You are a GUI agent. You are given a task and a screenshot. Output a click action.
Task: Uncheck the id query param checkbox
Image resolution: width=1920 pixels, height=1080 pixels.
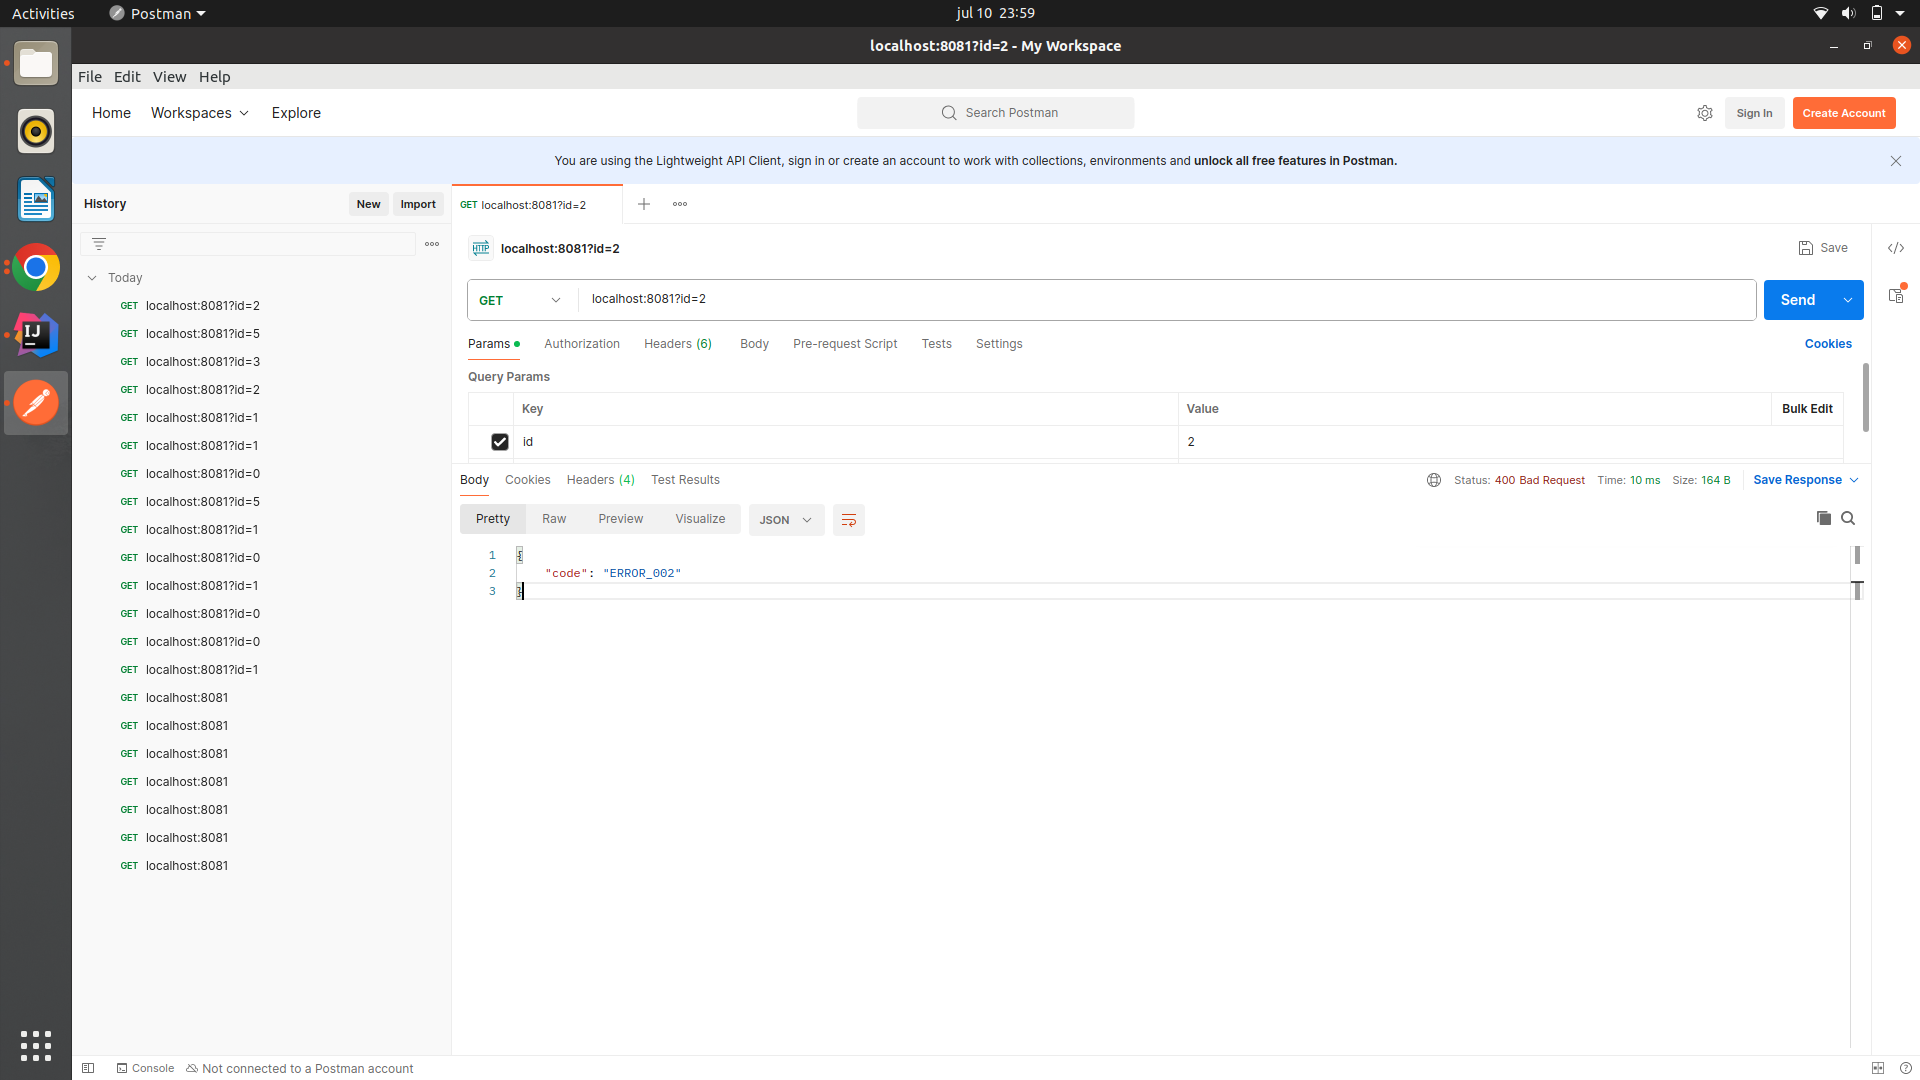[x=499, y=442]
